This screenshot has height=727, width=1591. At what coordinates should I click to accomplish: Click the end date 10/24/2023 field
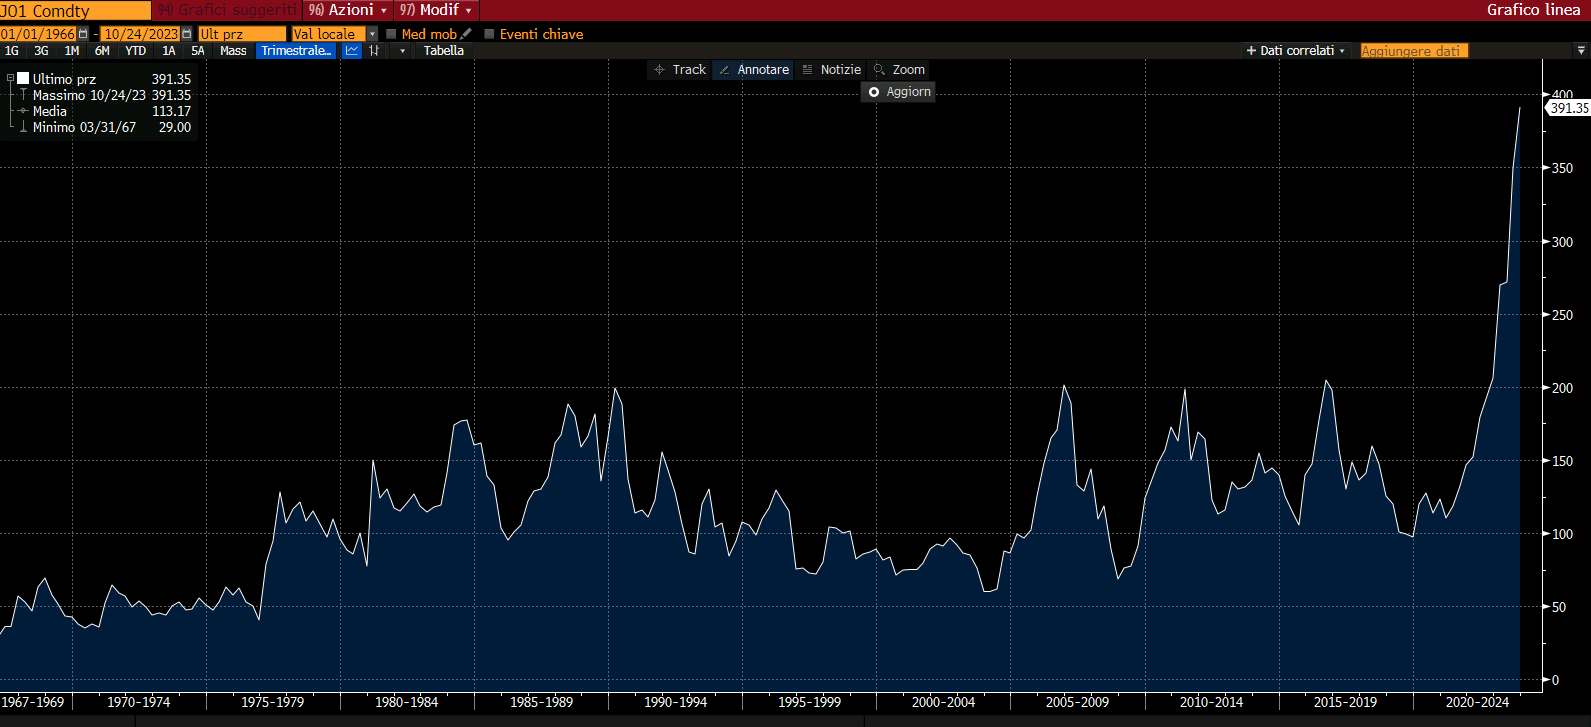click(x=141, y=34)
